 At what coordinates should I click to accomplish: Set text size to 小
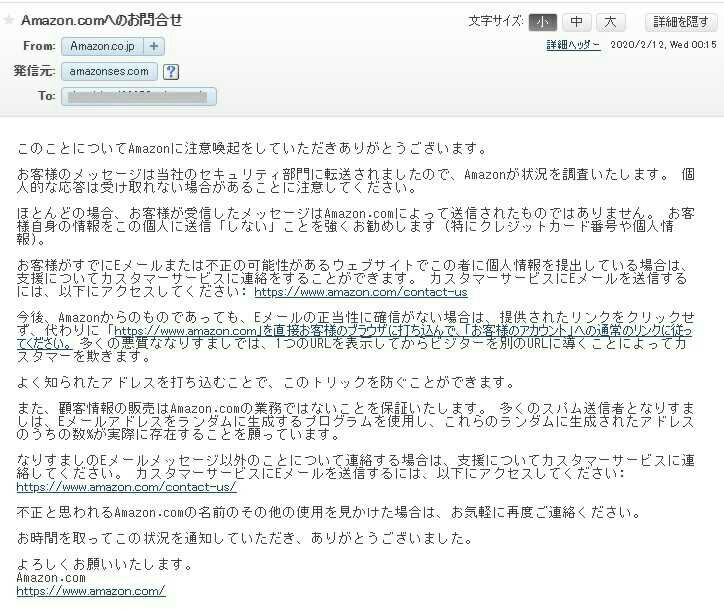[543, 22]
